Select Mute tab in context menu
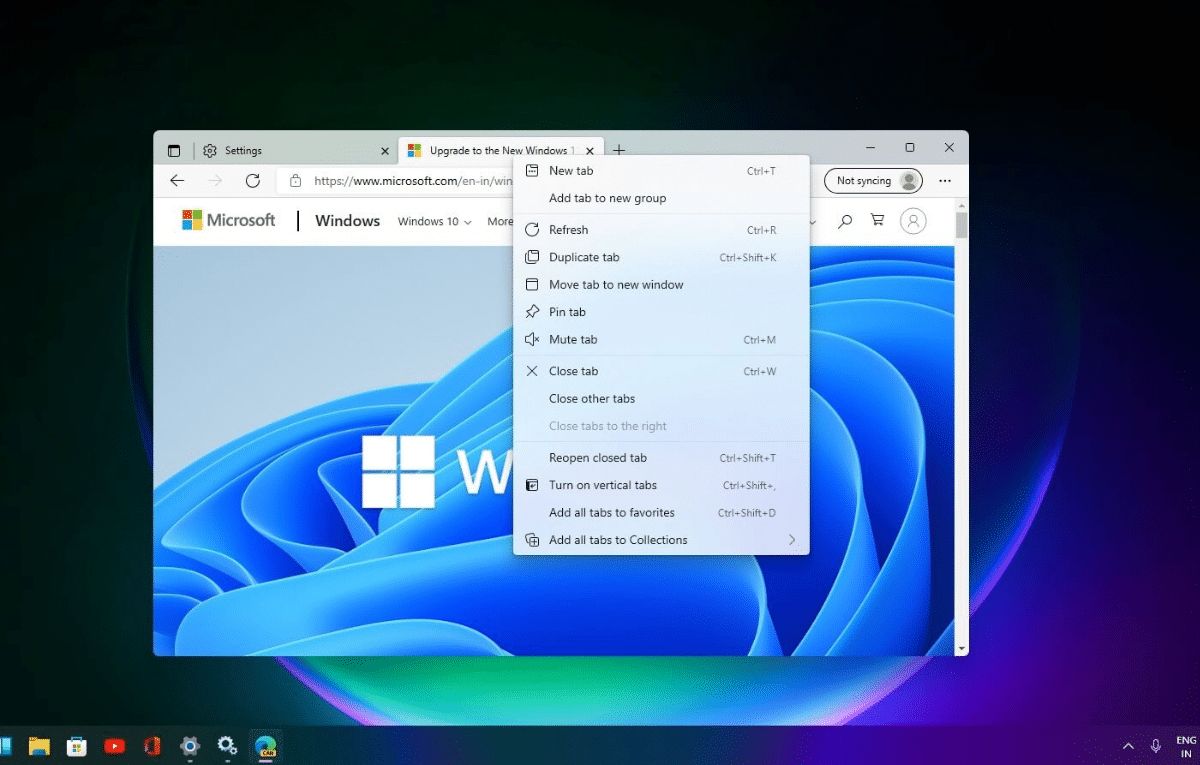This screenshot has height=765, width=1200. point(573,340)
